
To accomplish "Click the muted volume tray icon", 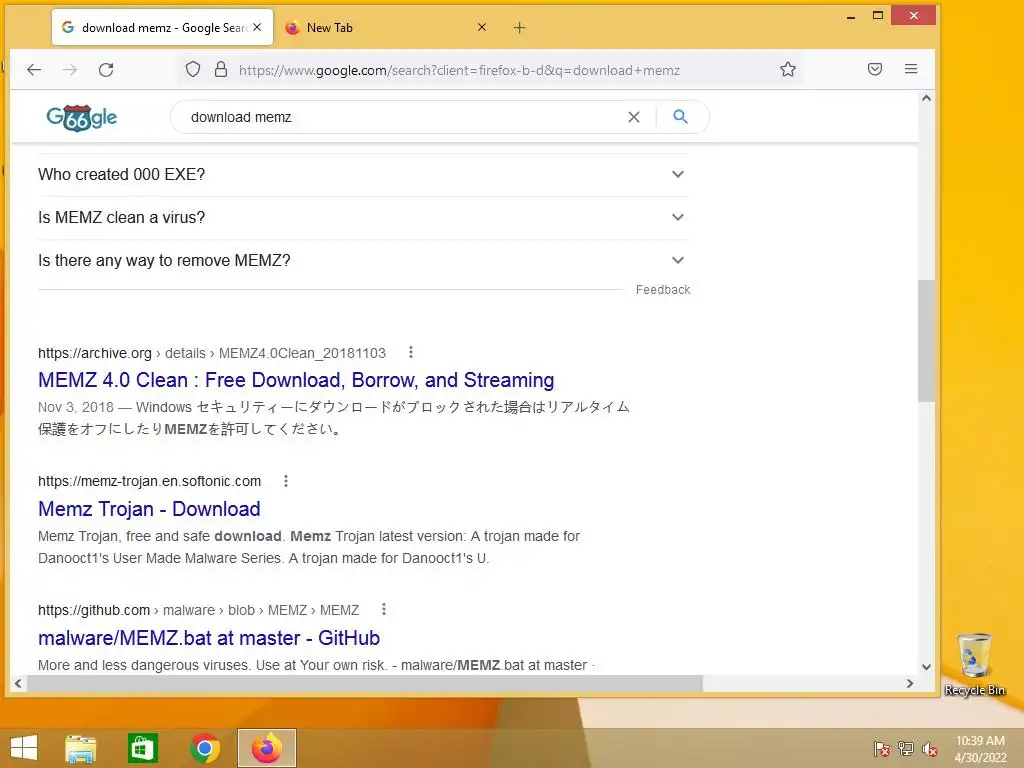I will (930, 749).
